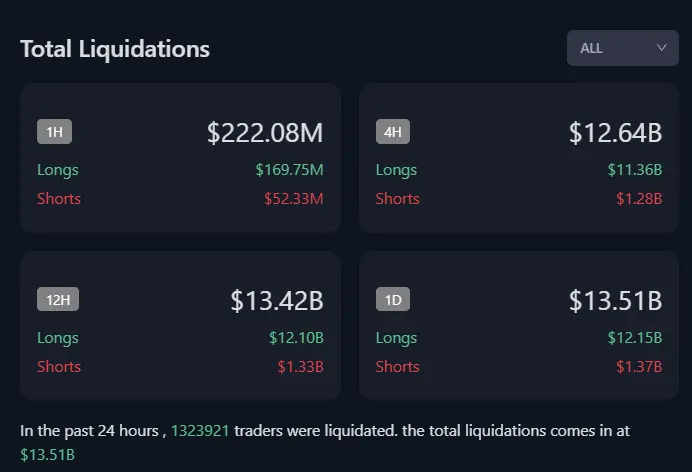Image resolution: width=692 pixels, height=472 pixels.
Task: Click the Shorts label in the 1D card
Action: (x=397, y=366)
